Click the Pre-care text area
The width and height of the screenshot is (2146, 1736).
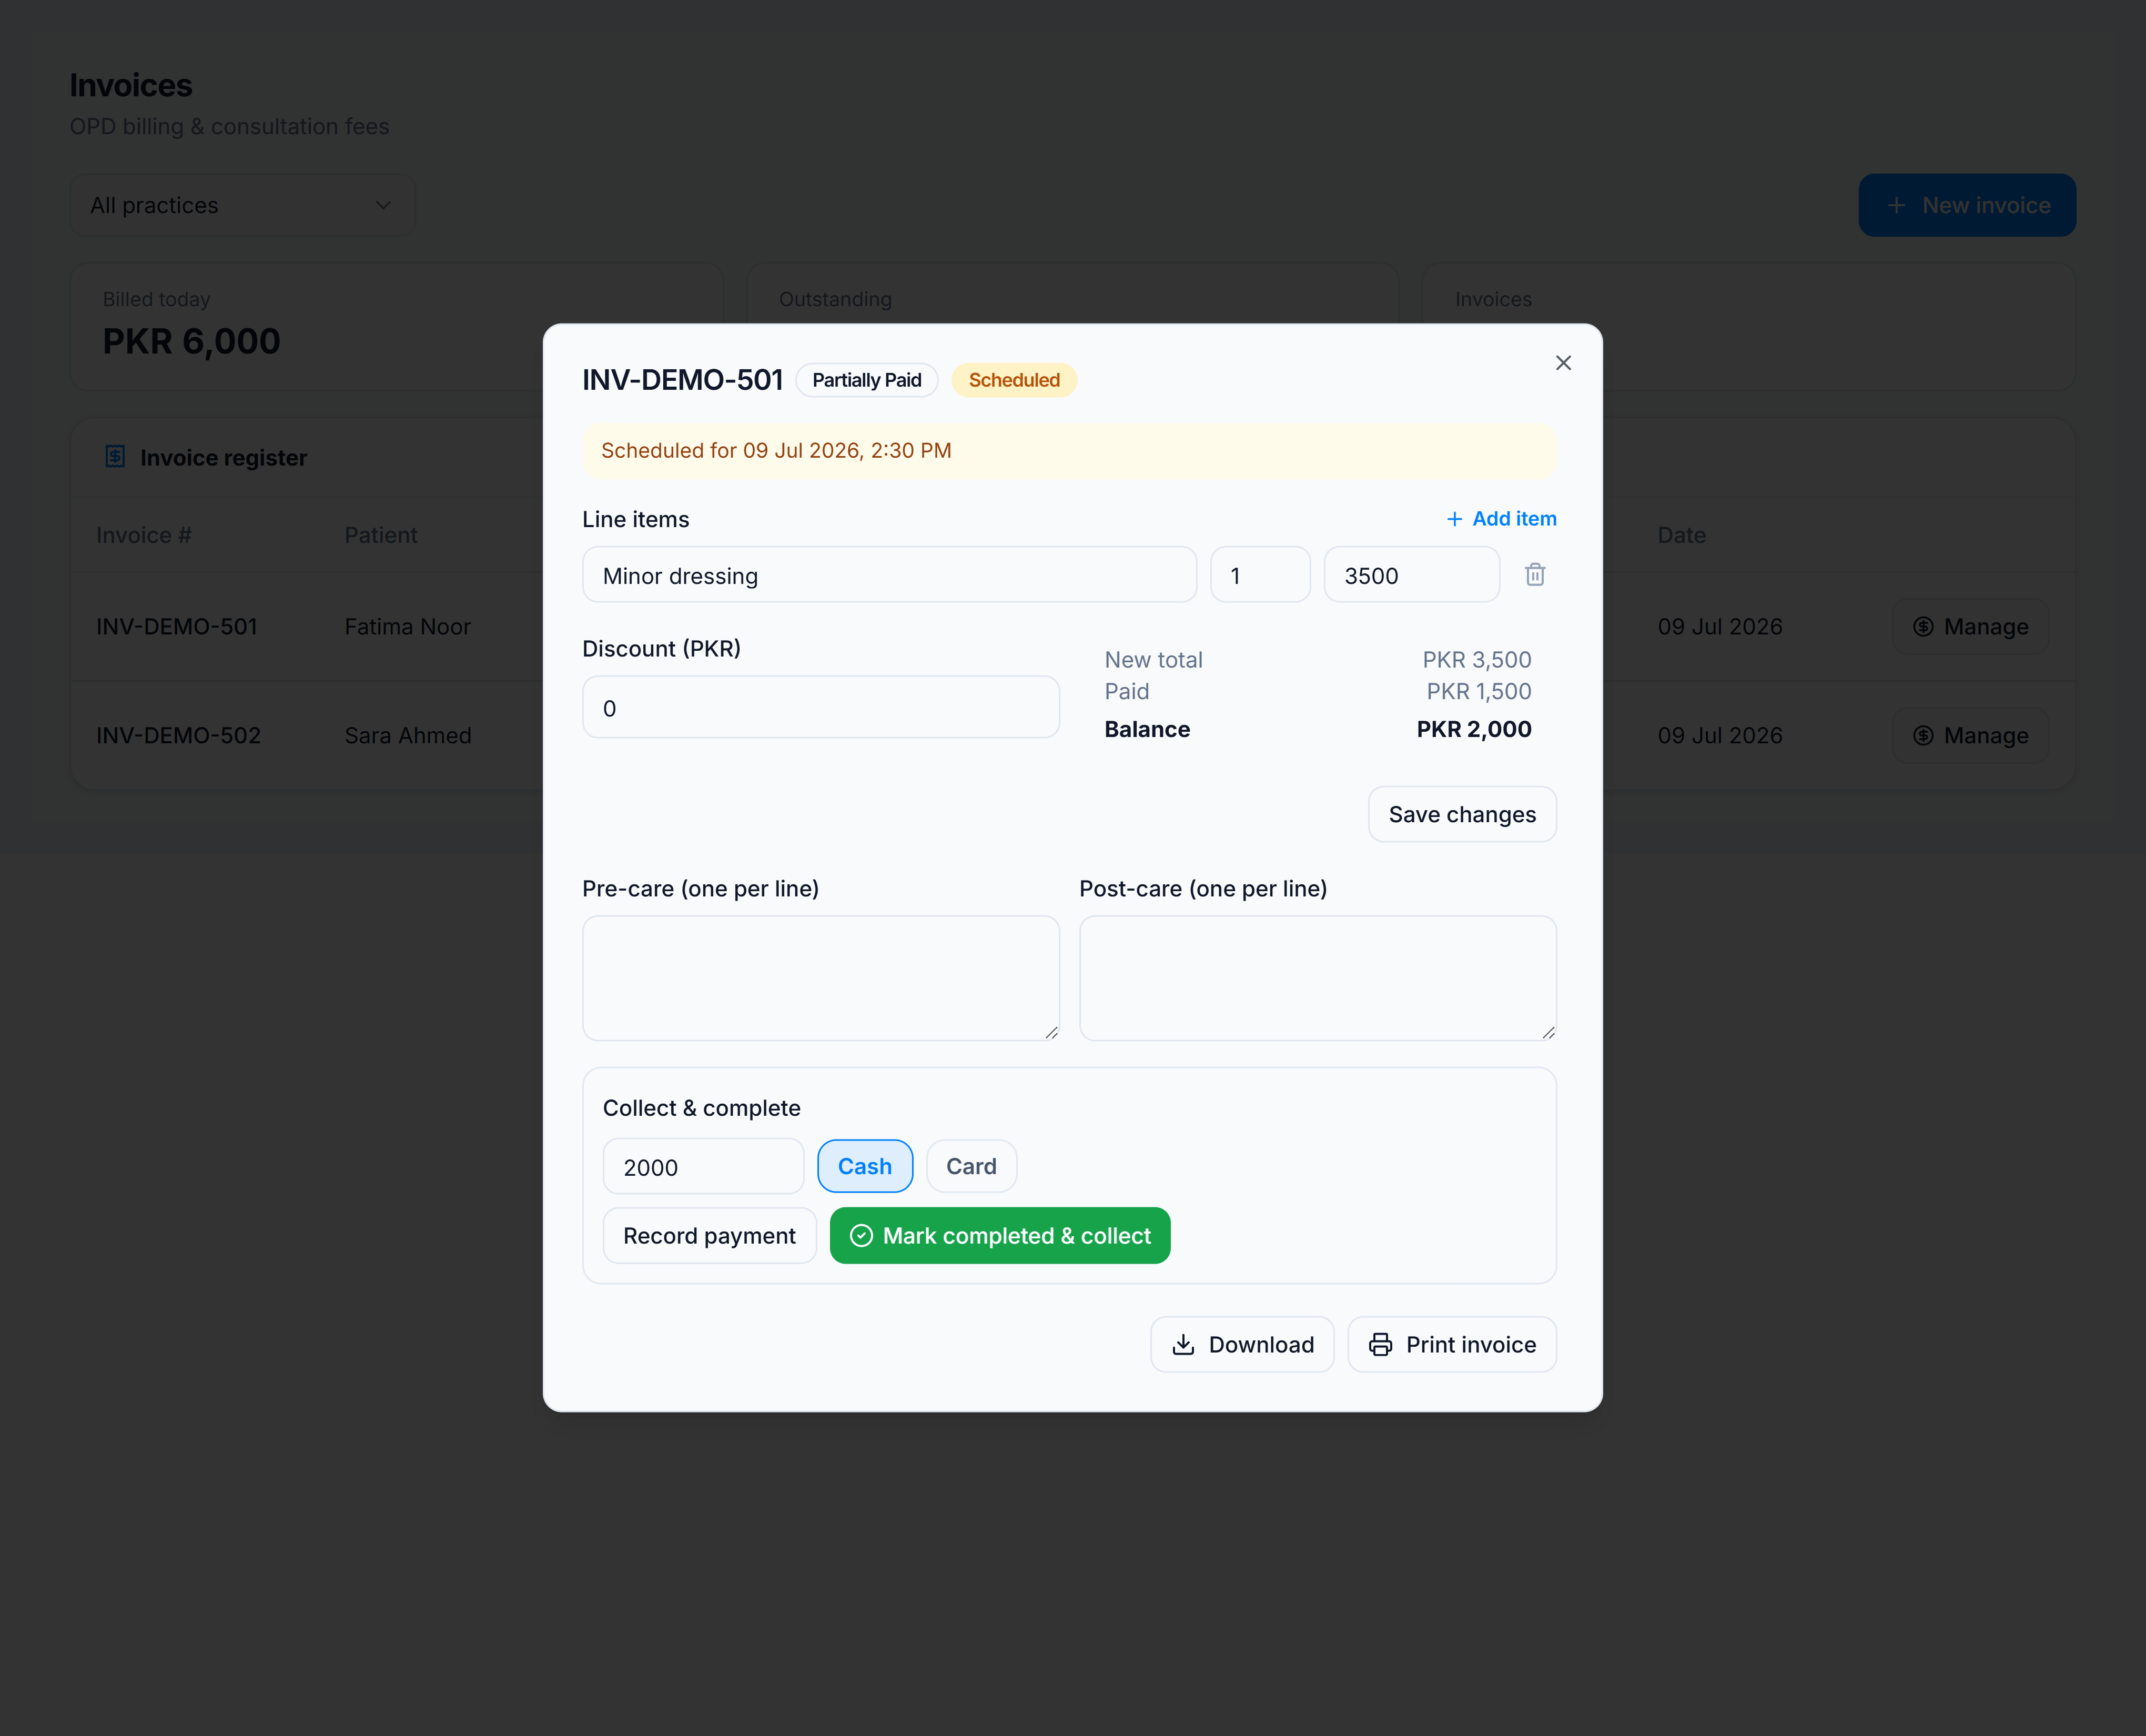click(821, 978)
